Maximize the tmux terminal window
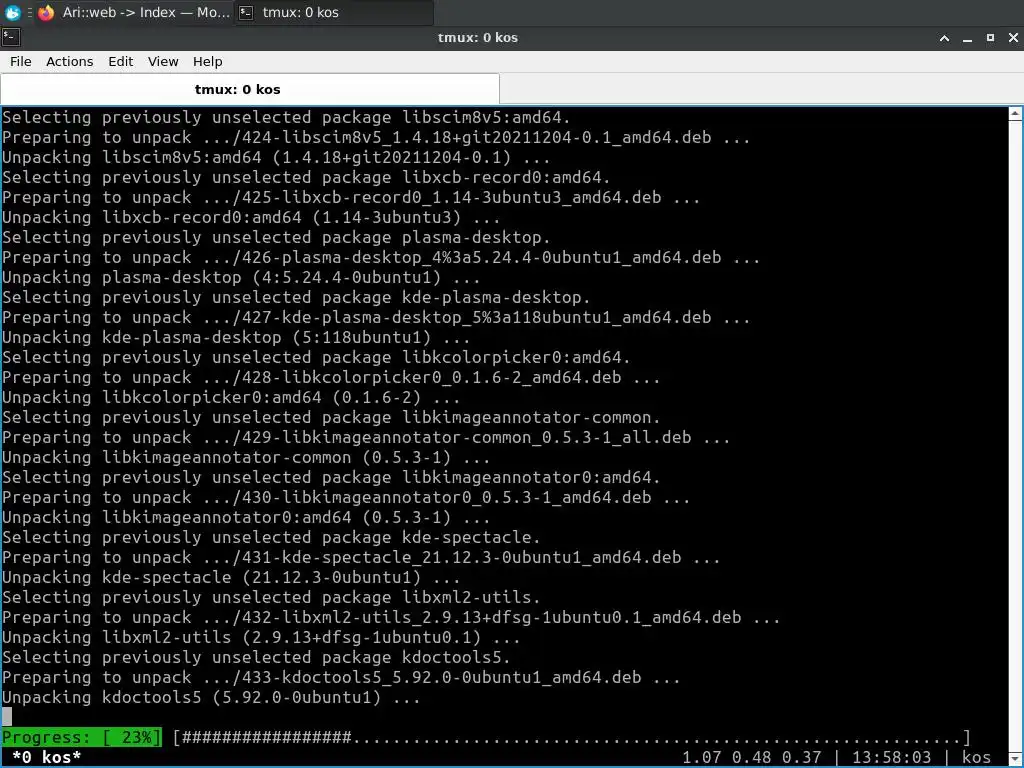1024x768 pixels. tap(990, 38)
